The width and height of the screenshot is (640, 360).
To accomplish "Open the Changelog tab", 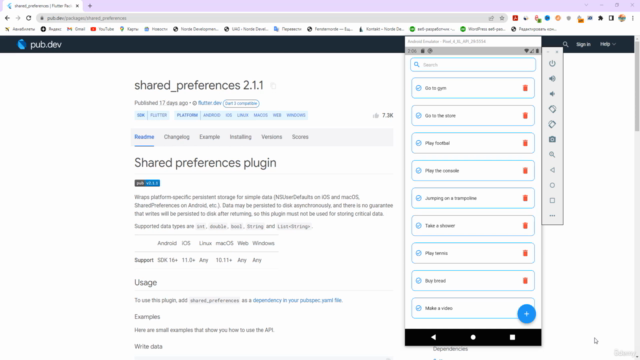I will tap(177, 137).
